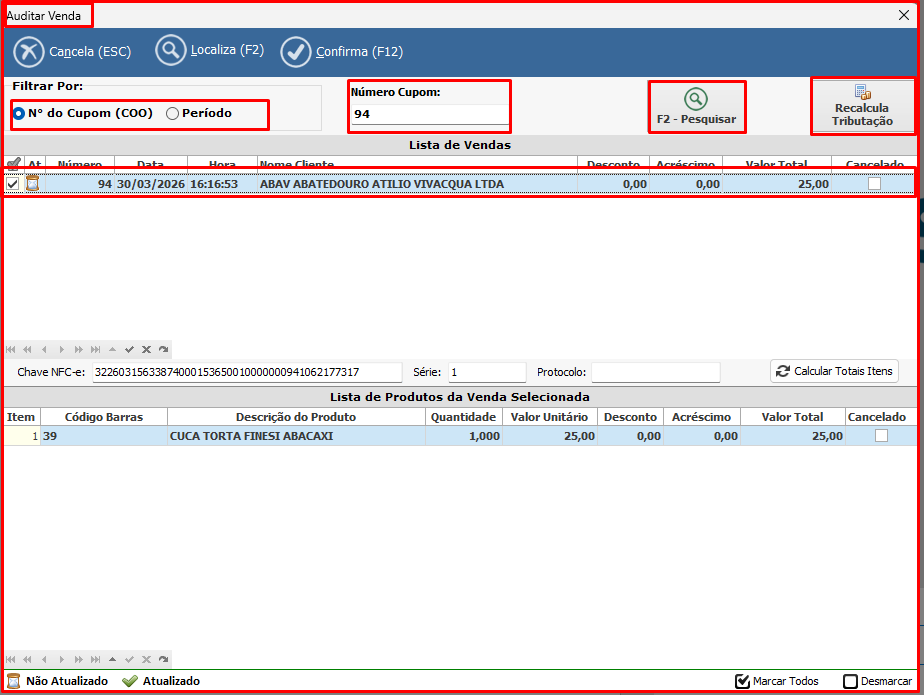Check the Cancelado box for CUCA TORTA item
Viewport: 924px width, 695px height.
coord(881,436)
